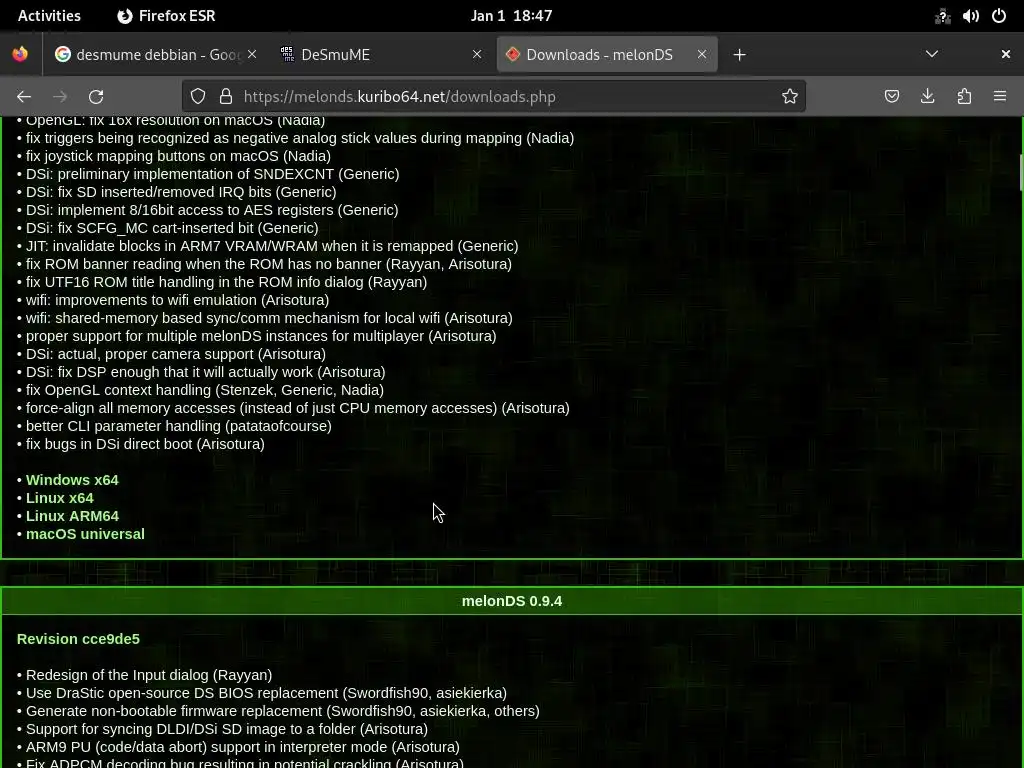Open a new tab with plus button
The height and width of the screenshot is (768, 1024).
(739, 55)
